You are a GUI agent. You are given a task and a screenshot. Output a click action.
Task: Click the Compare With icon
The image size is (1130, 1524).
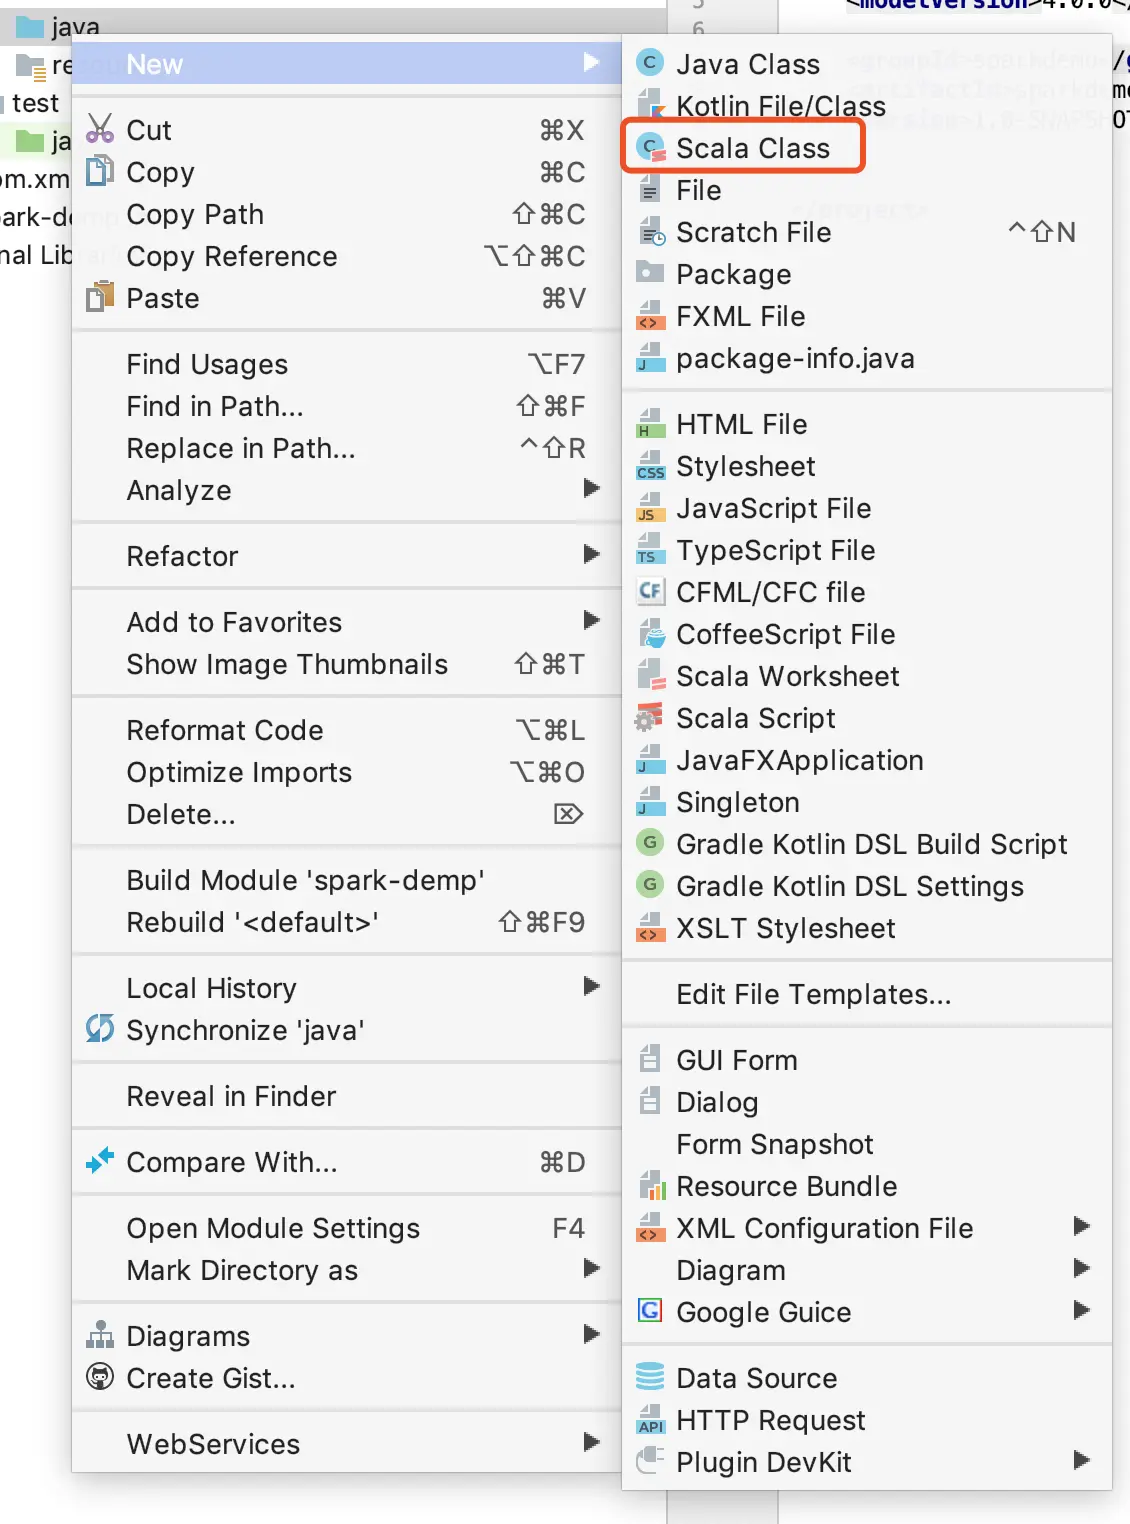100,1162
